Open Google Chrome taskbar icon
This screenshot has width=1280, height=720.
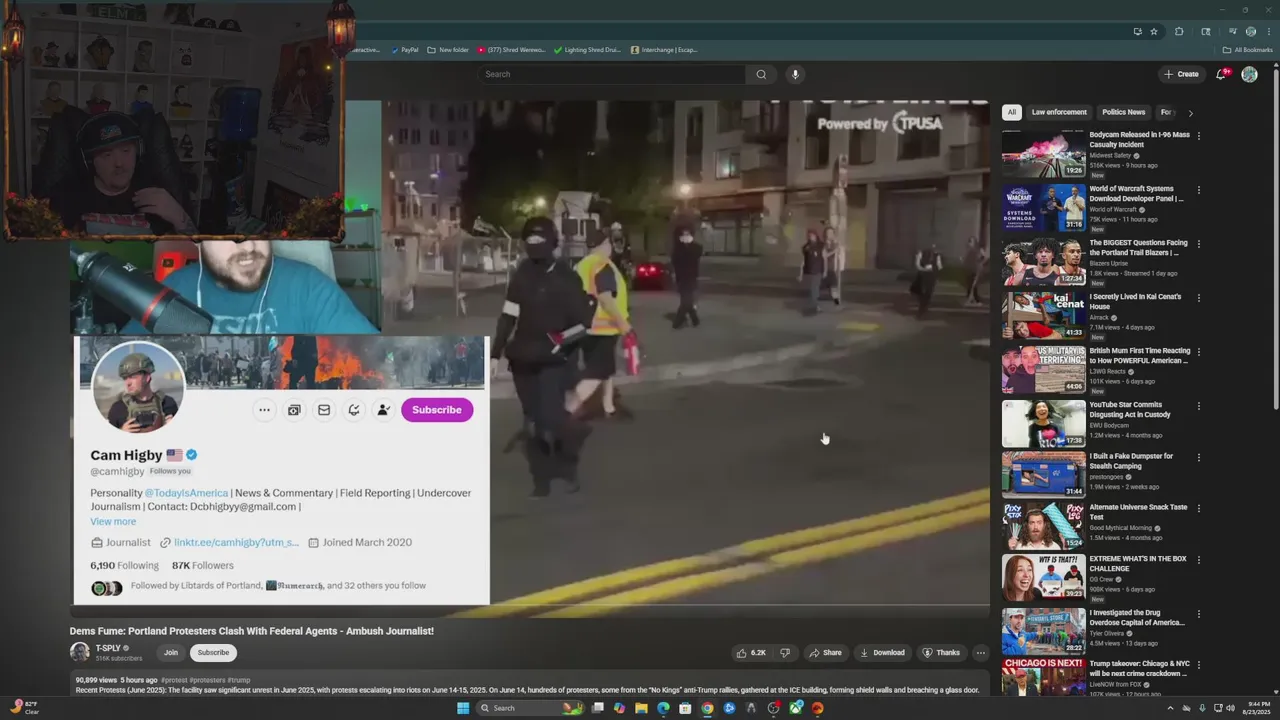707,708
